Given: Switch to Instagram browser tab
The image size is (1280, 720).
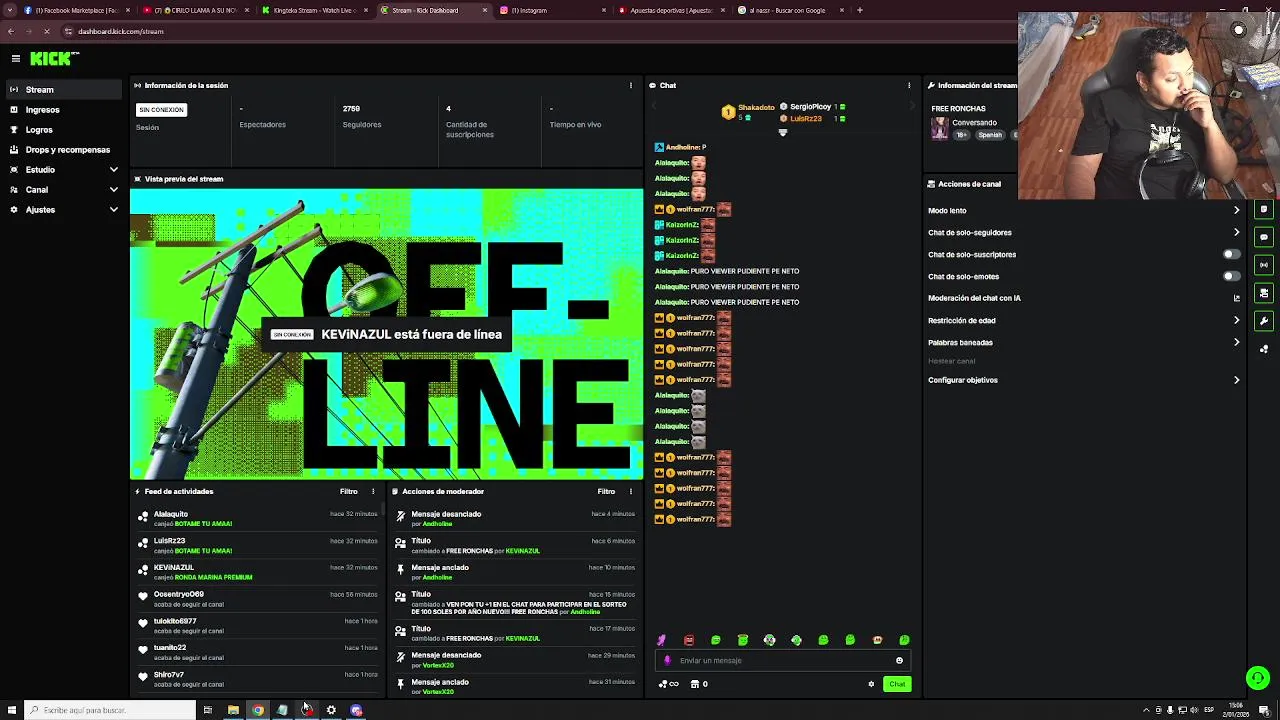Looking at the screenshot, I should 553,10.
